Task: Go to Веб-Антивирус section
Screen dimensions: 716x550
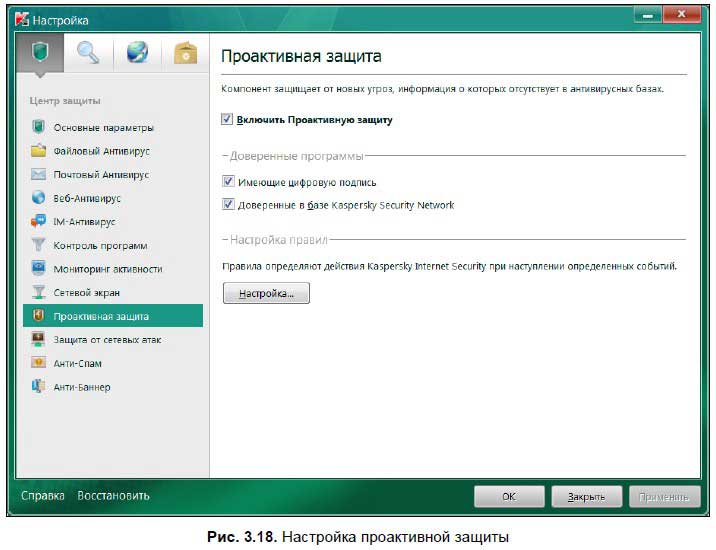Action: pos(113,198)
